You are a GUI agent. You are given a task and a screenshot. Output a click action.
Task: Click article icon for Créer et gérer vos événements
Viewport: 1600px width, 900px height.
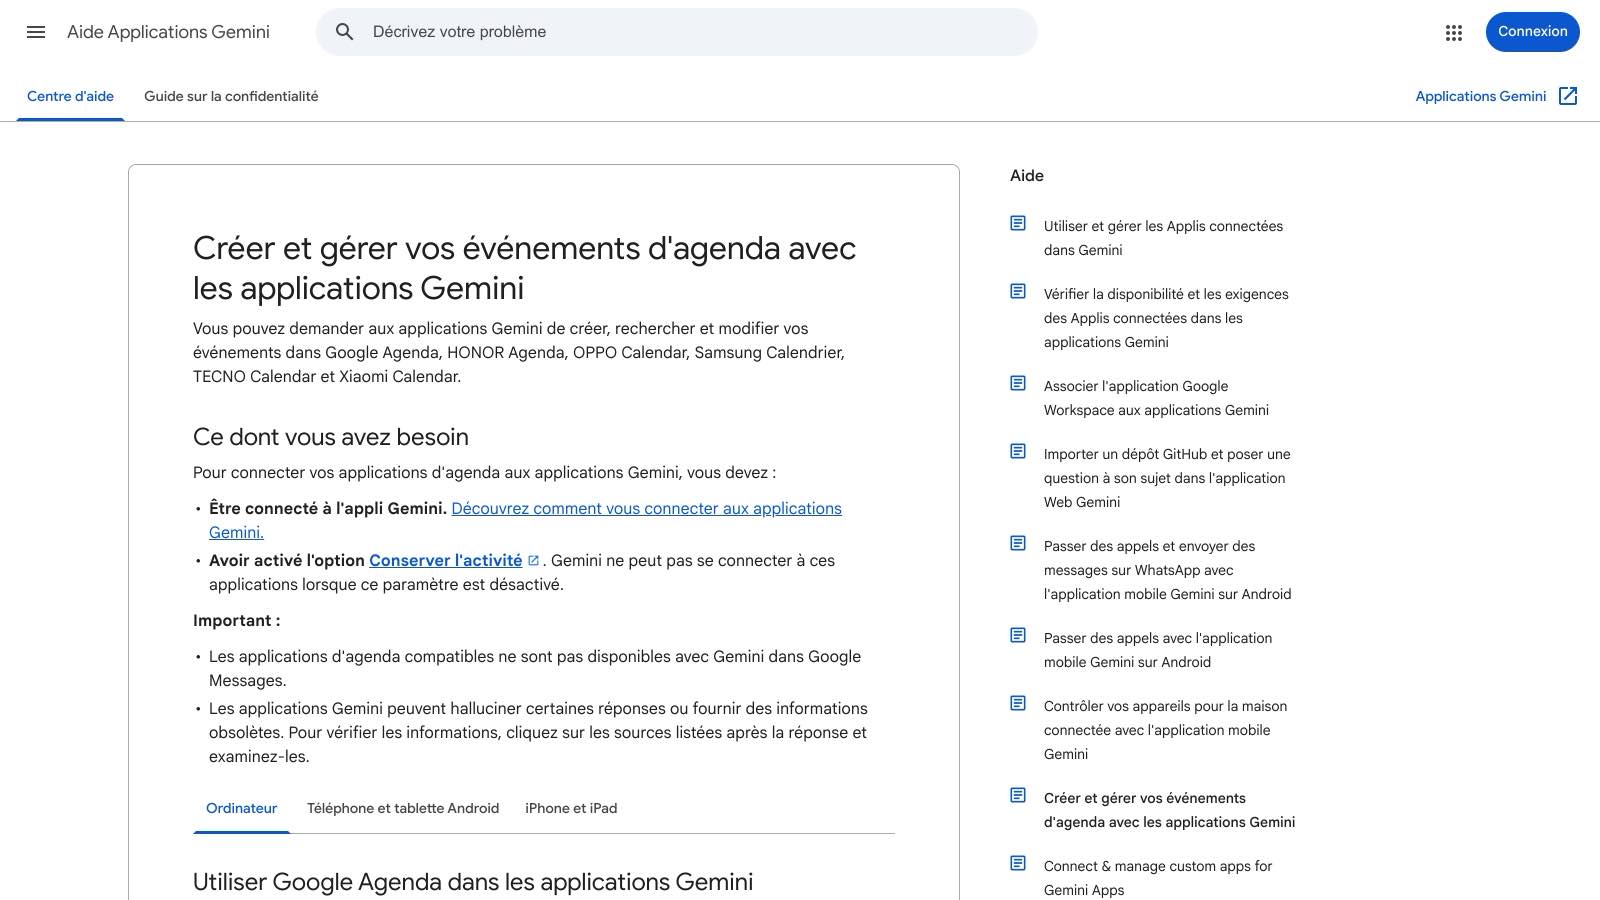tap(1018, 795)
